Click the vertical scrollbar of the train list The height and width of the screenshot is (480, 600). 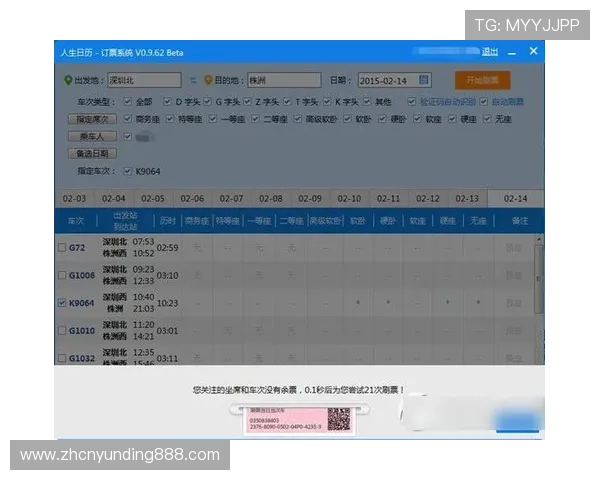539,279
